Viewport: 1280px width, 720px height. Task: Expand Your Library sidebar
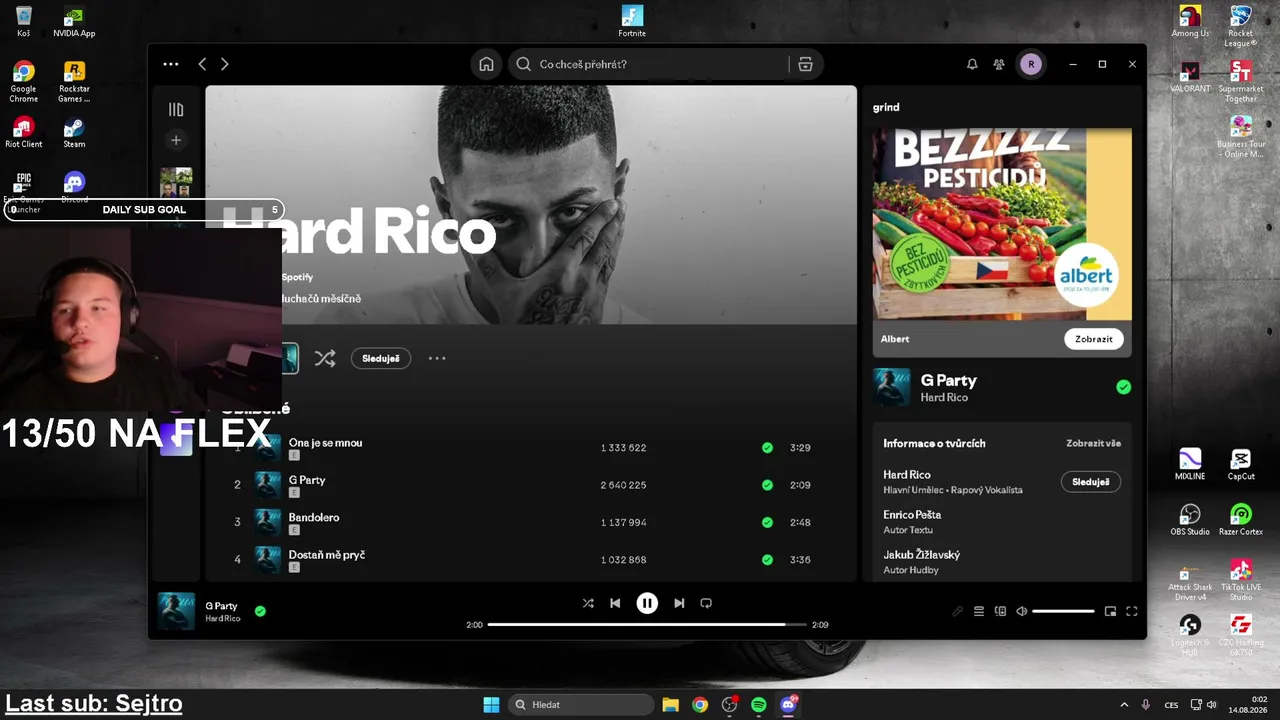[176, 110]
